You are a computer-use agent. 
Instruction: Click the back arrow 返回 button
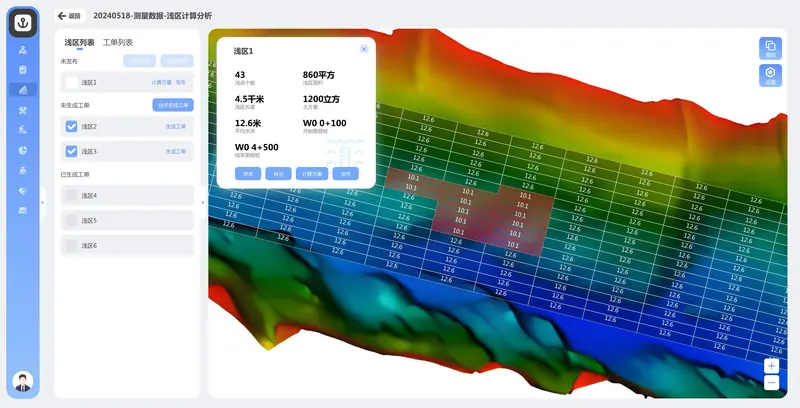click(69, 16)
